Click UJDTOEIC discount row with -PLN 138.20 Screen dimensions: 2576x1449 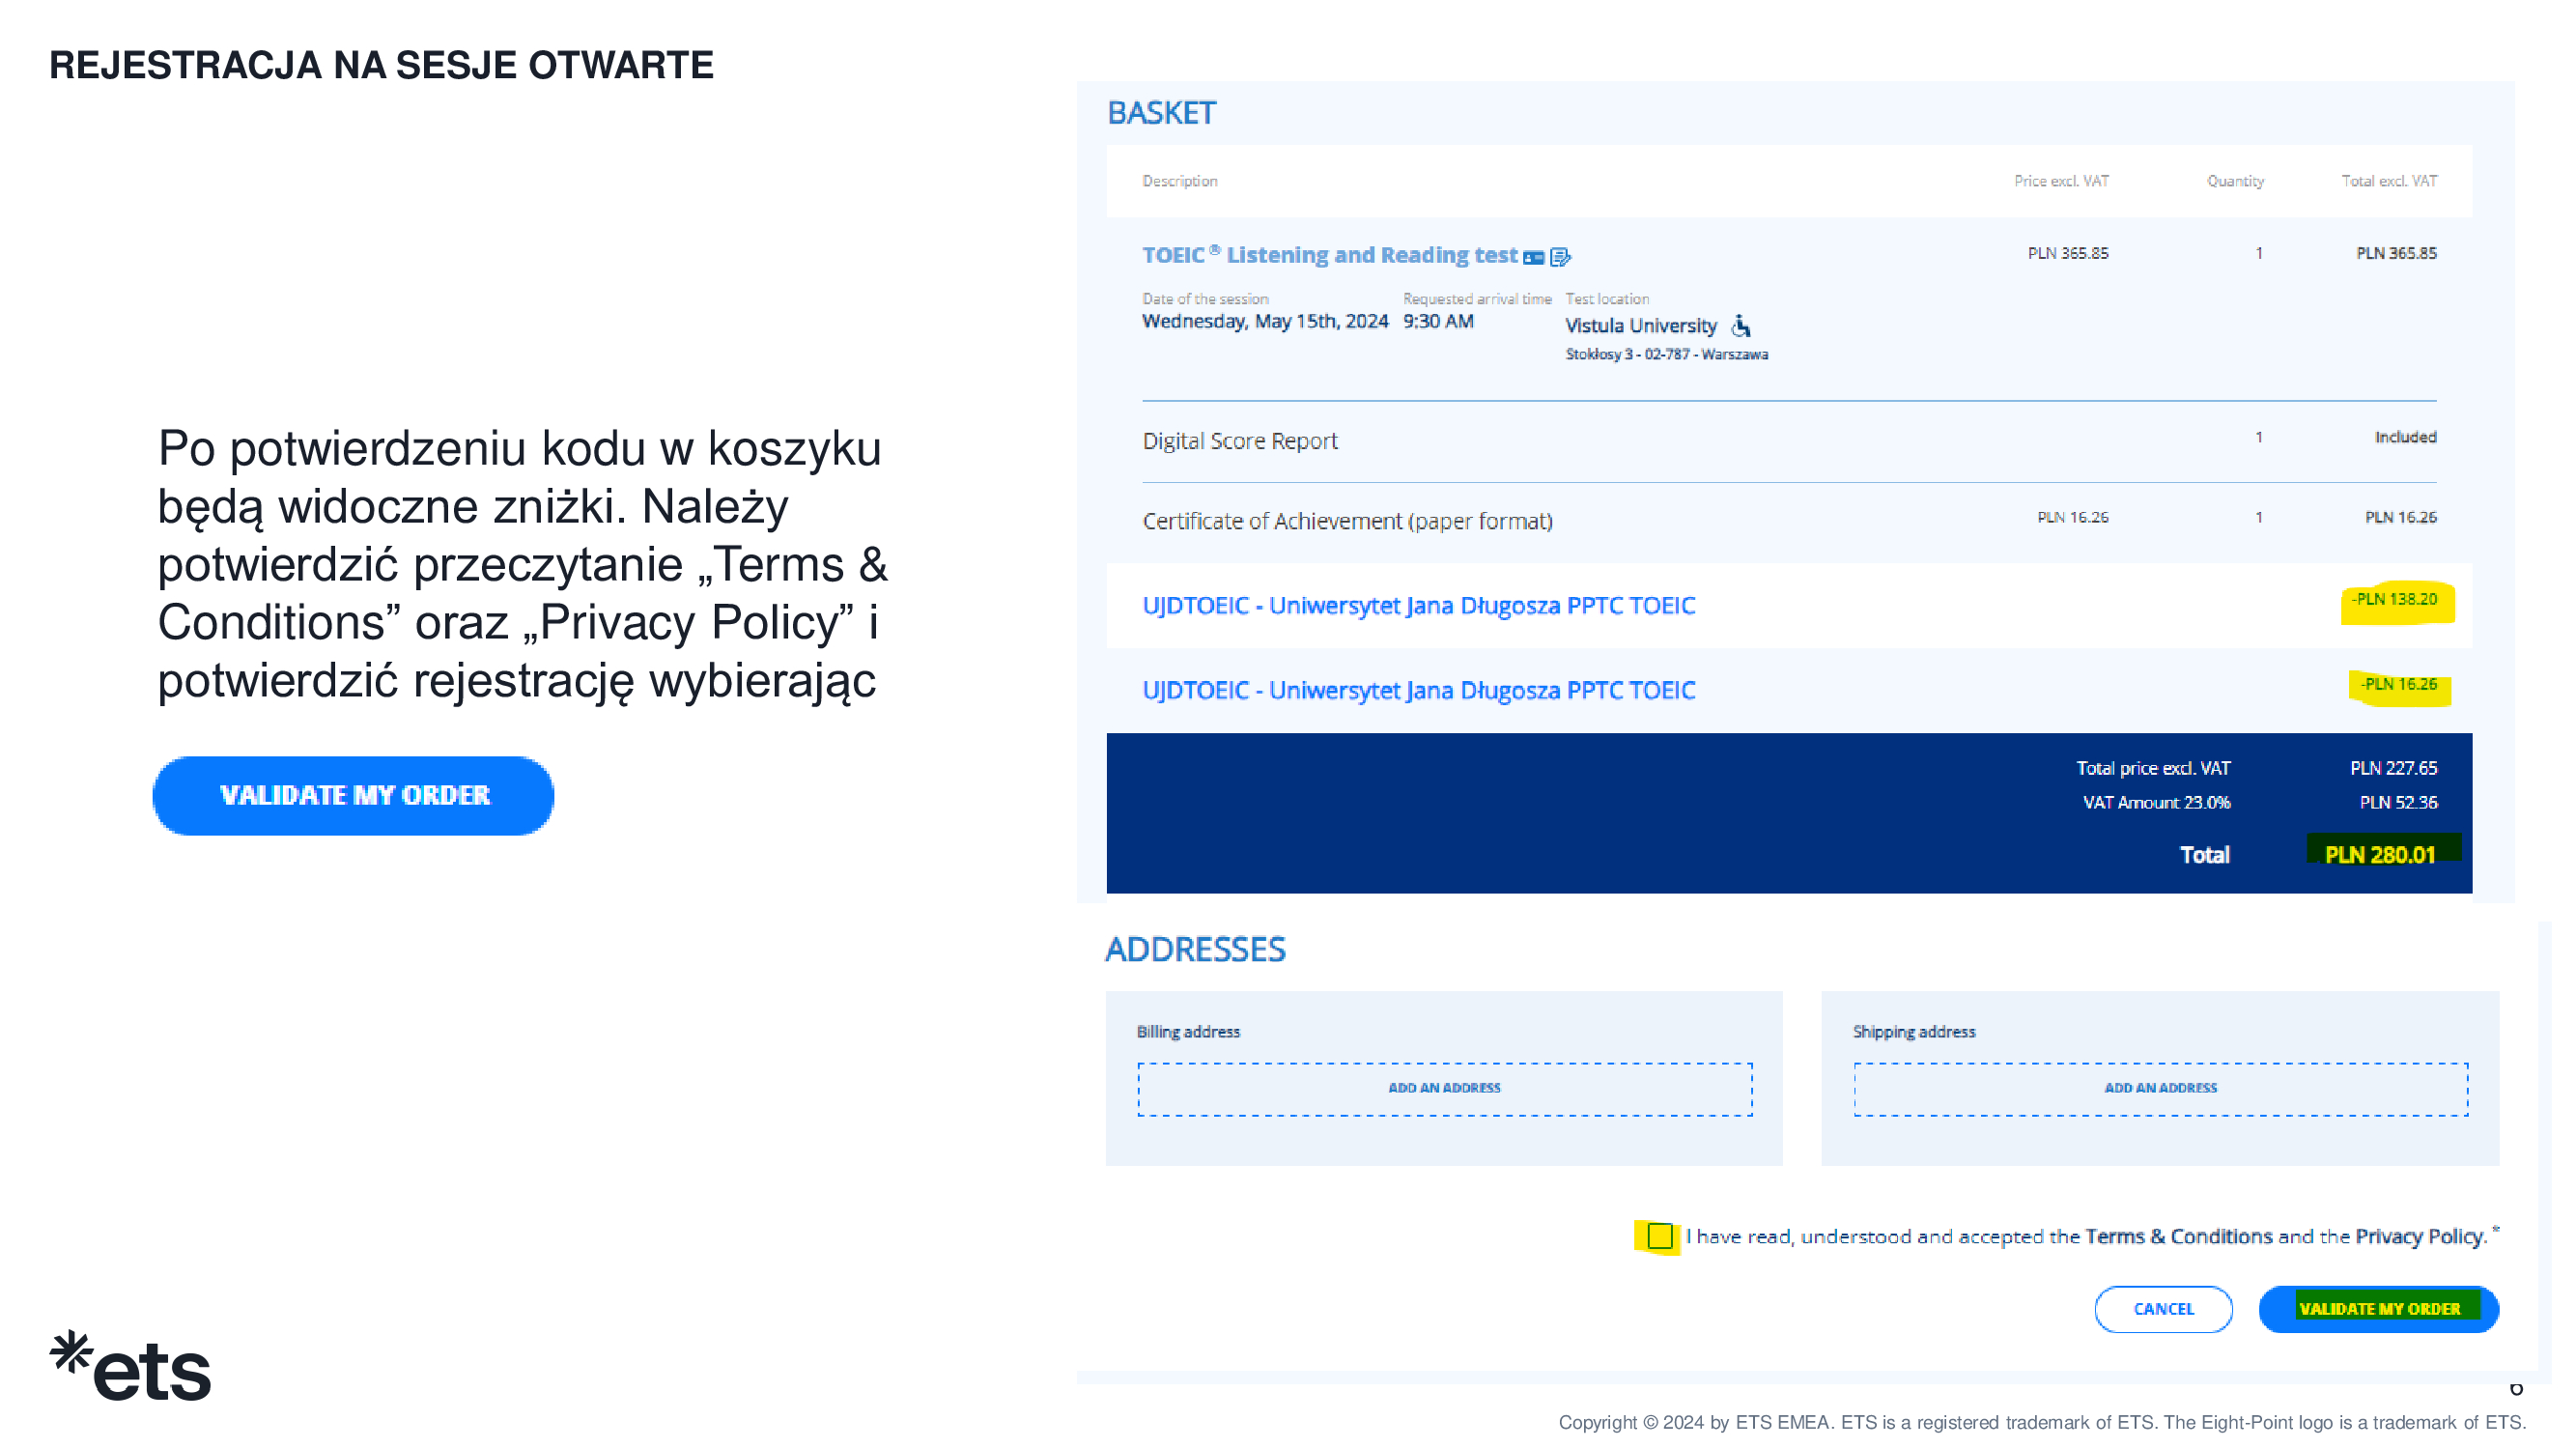(1789, 605)
